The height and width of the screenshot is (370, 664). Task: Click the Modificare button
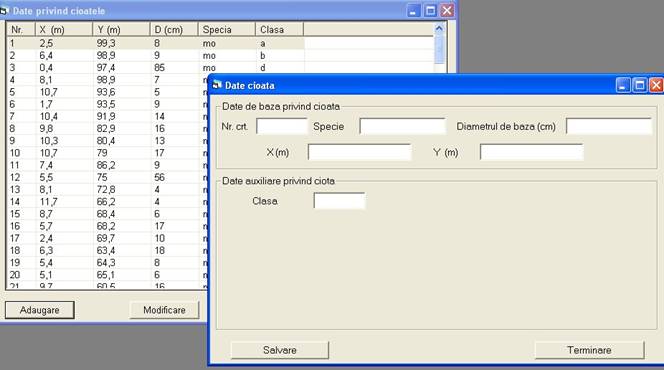pos(164,310)
